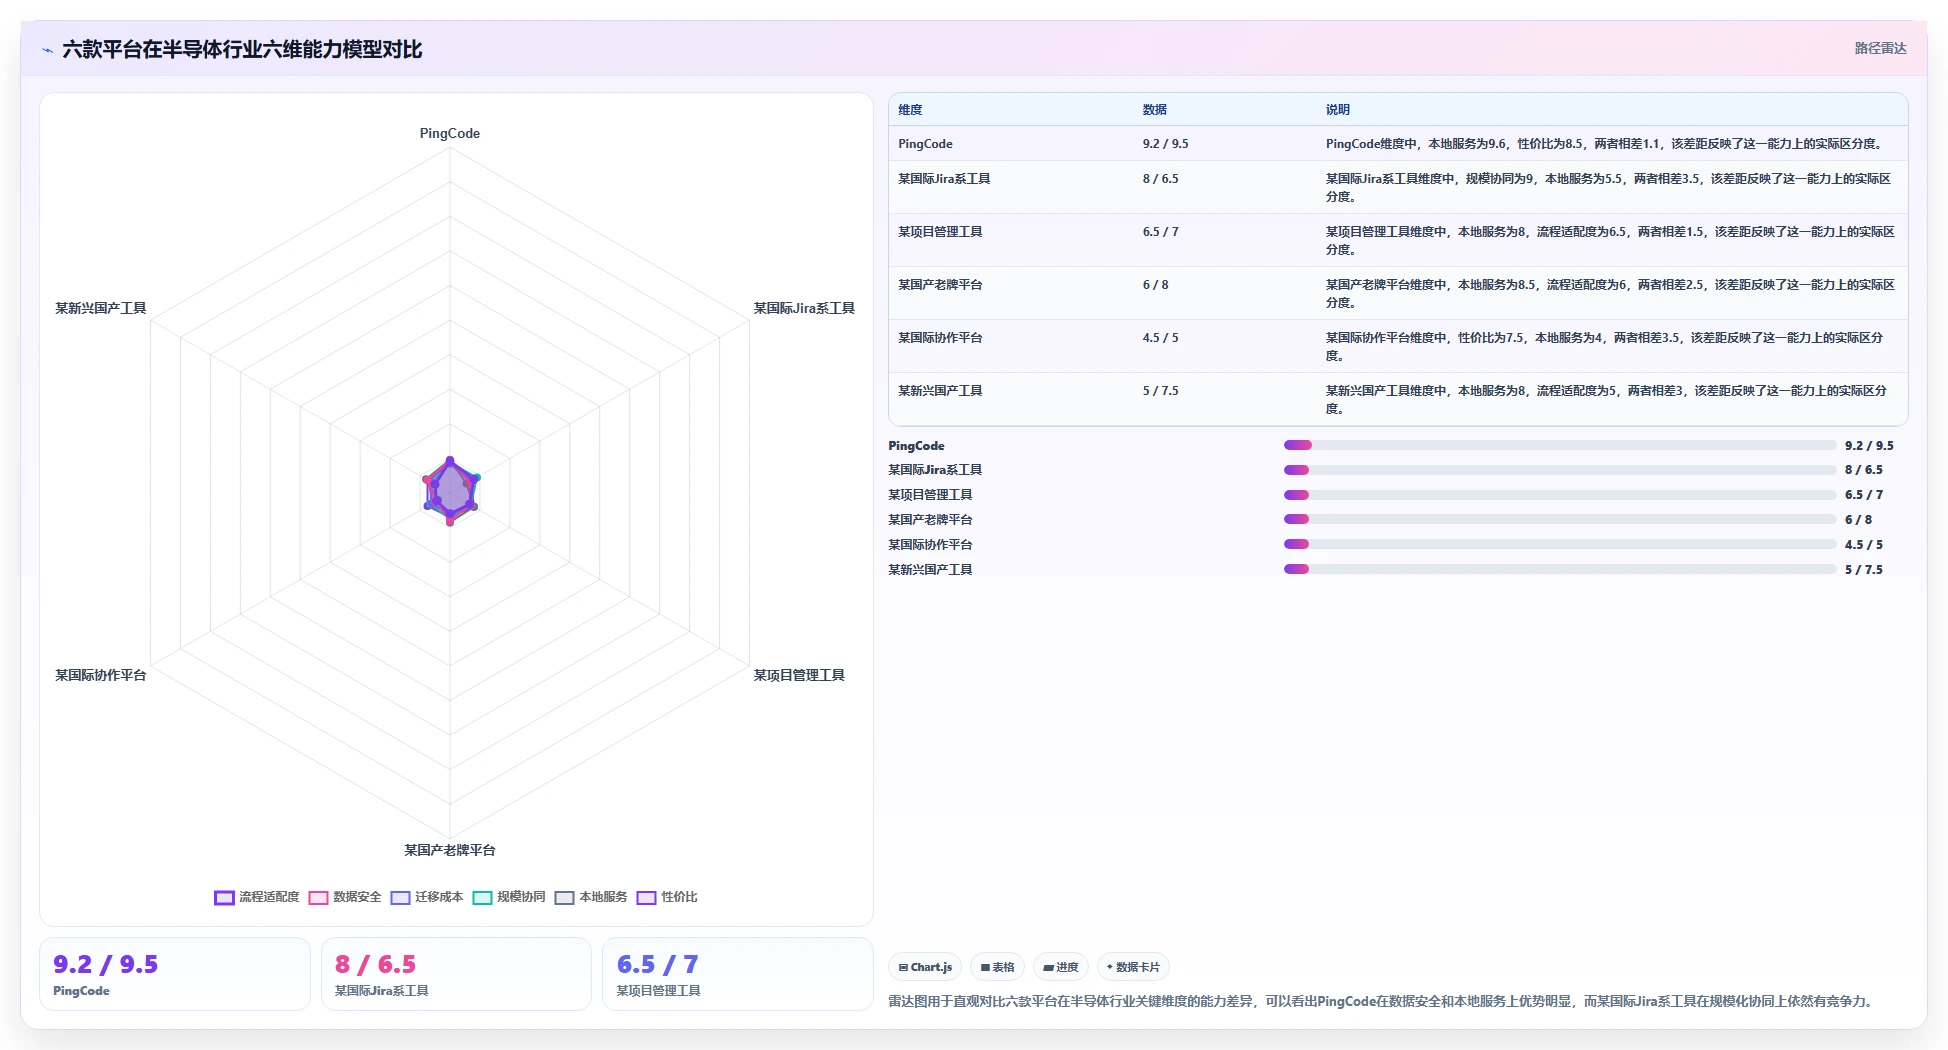Click the 5 / 7.5 value in the table
This screenshot has width=1948, height=1050.
click(x=1161, y=391)
